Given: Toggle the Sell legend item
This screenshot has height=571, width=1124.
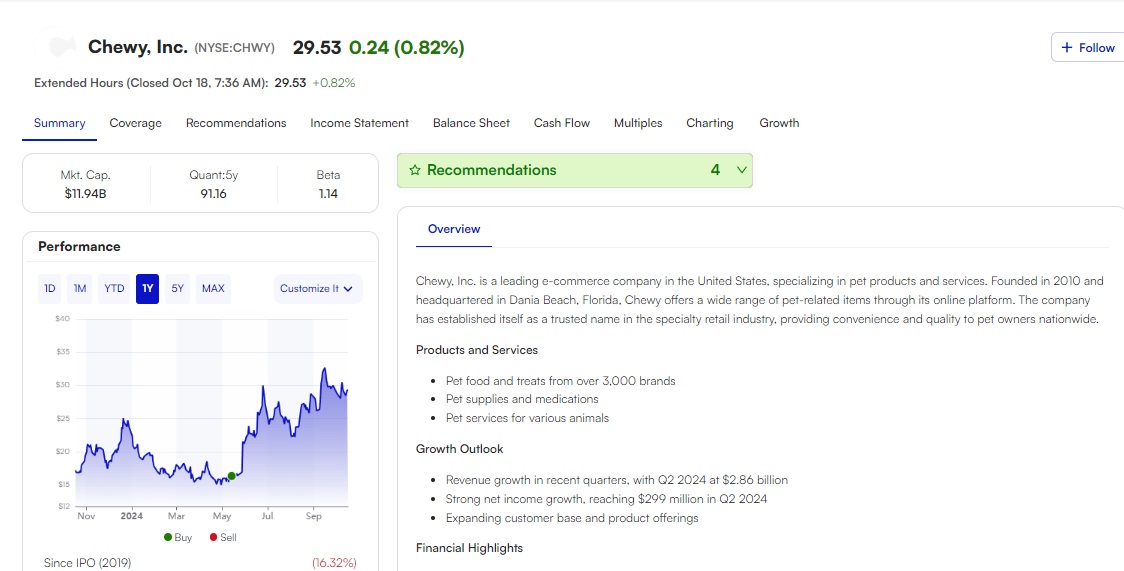Looking at the screenshot, I should (x=223, y=537).
